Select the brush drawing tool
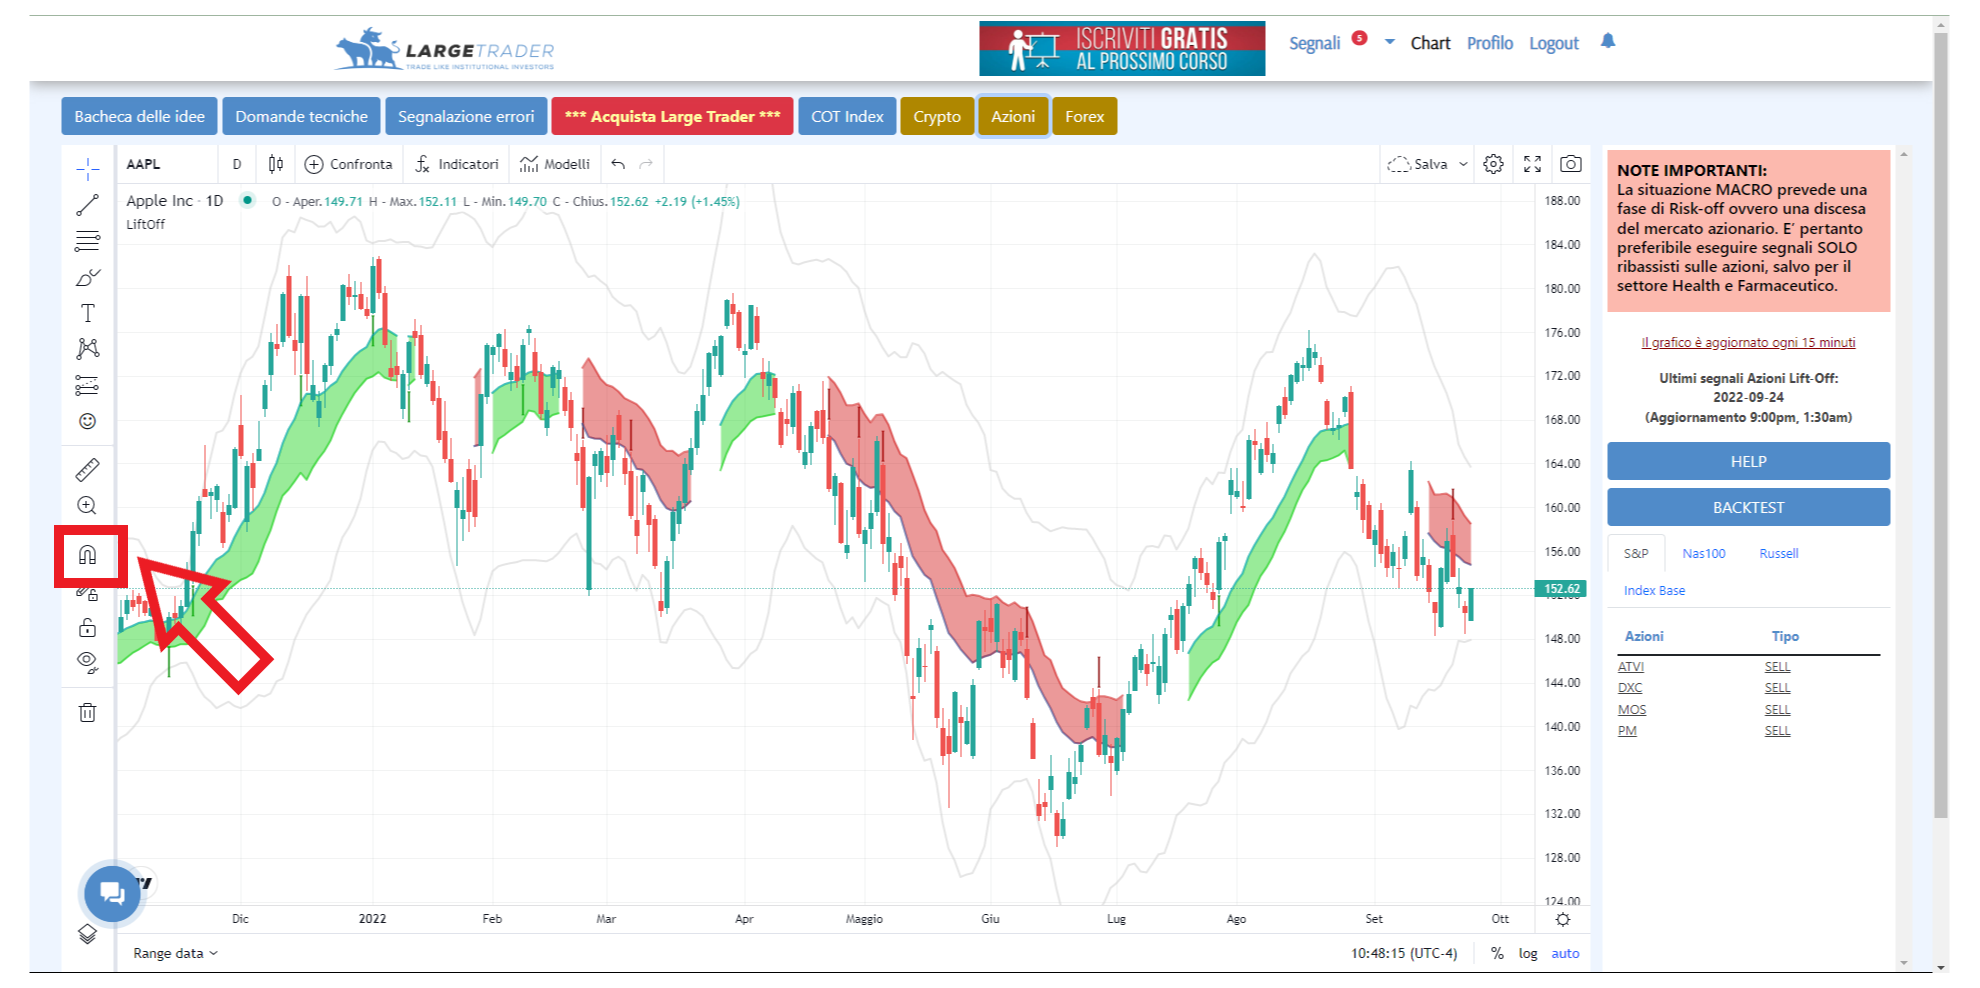 88,277
